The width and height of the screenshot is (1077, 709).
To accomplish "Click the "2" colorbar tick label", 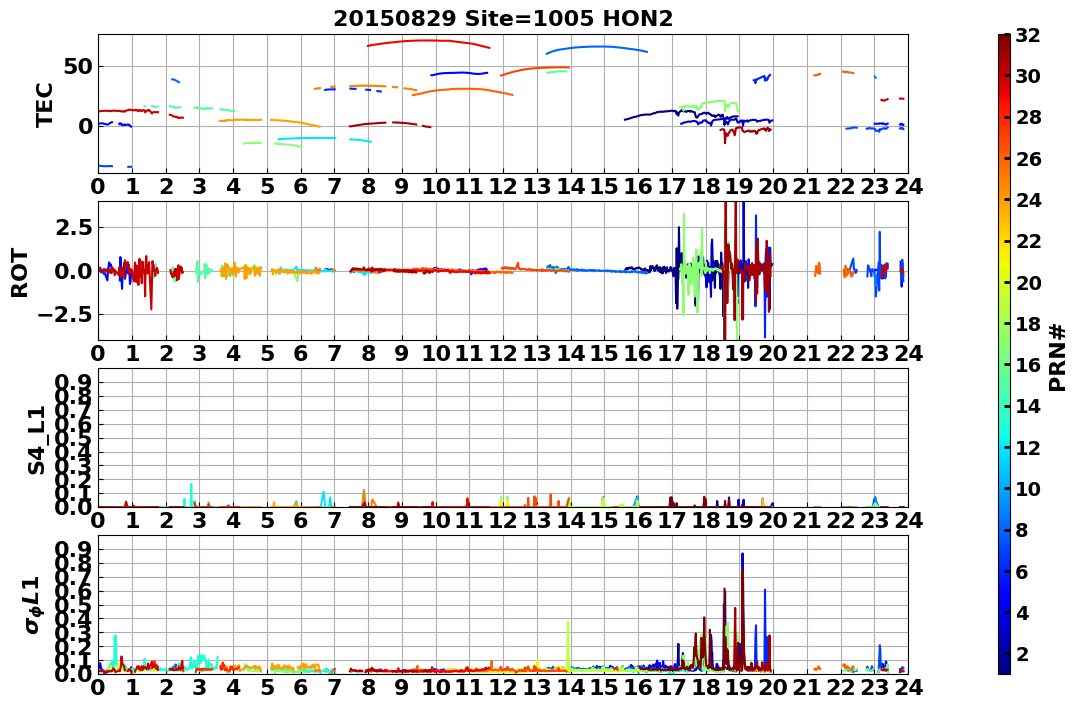I will tap(1021, 653).
